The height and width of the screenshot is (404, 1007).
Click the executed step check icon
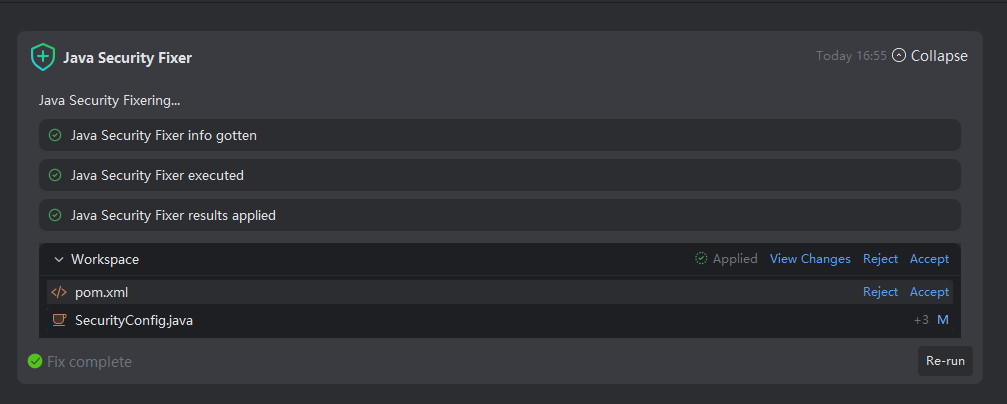tap(55, 175)
